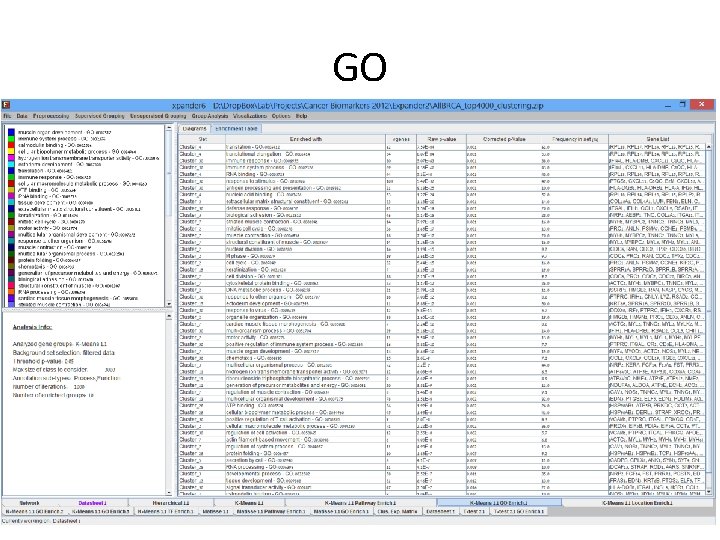
Task: Open K-Means 1.1 Location Enrich.1 tab
Action: (637, 503)
